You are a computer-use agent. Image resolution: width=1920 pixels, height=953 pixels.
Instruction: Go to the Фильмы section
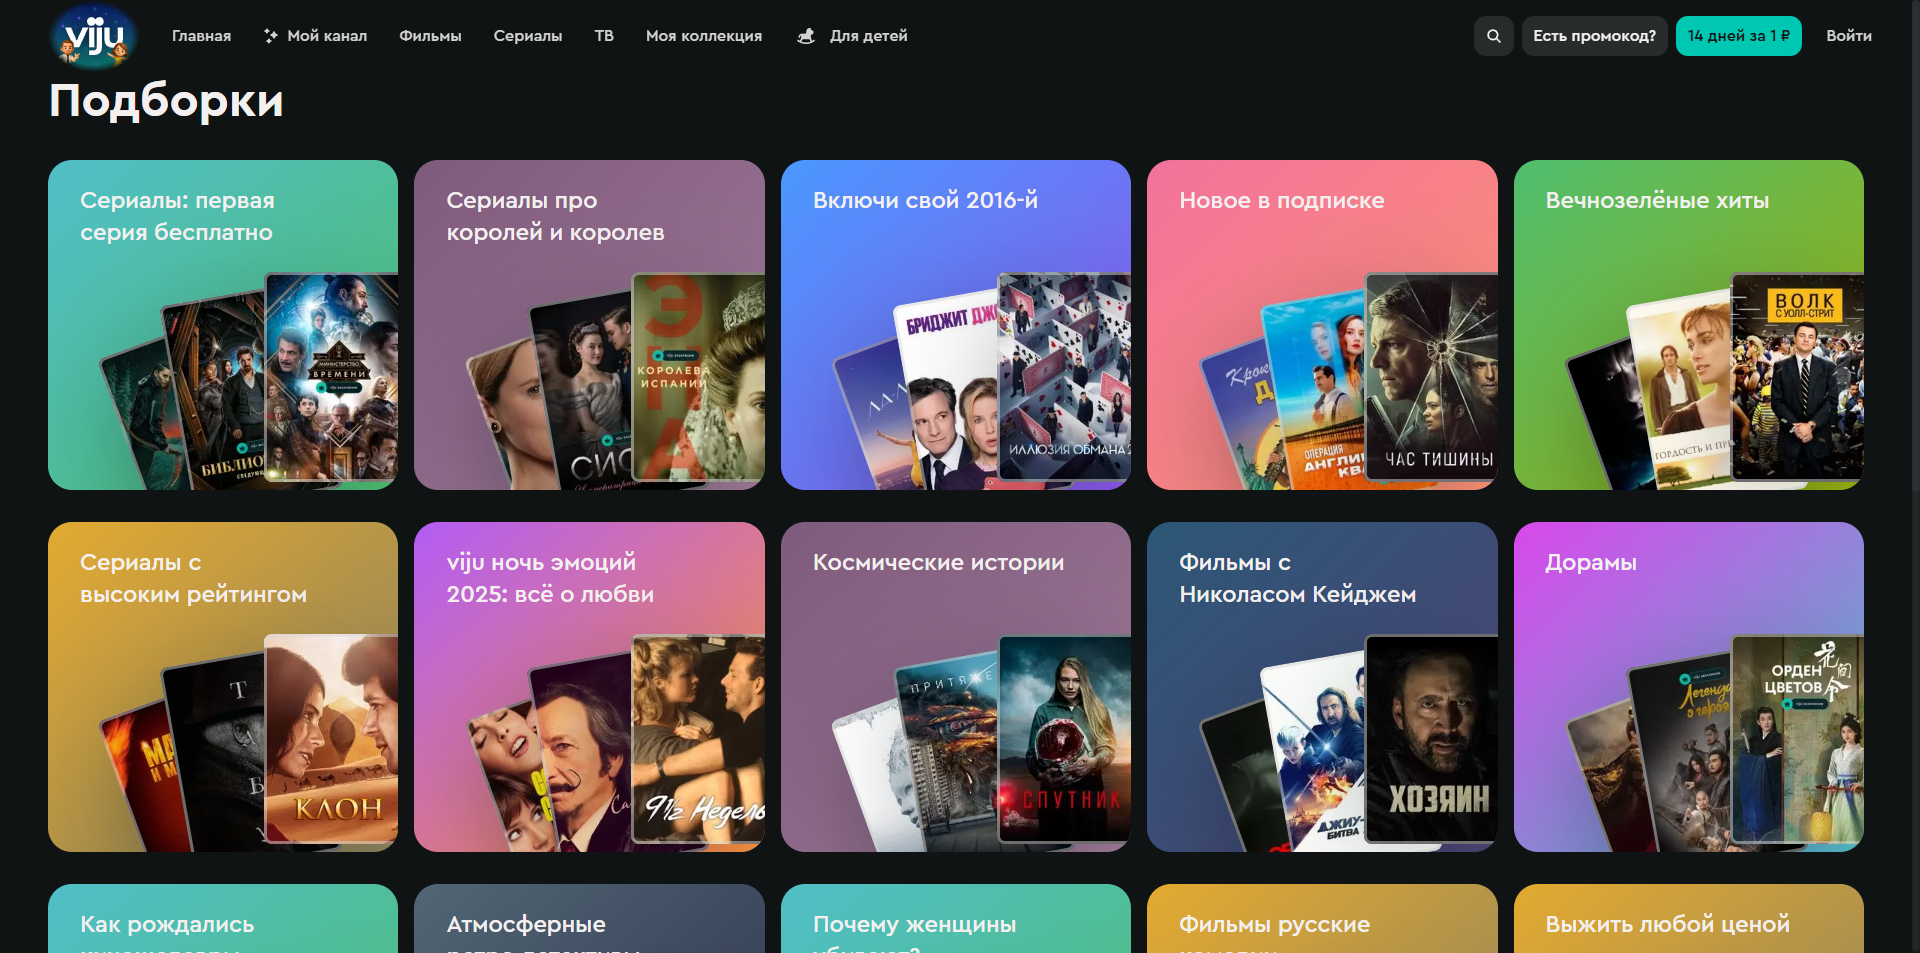(430, 36)
